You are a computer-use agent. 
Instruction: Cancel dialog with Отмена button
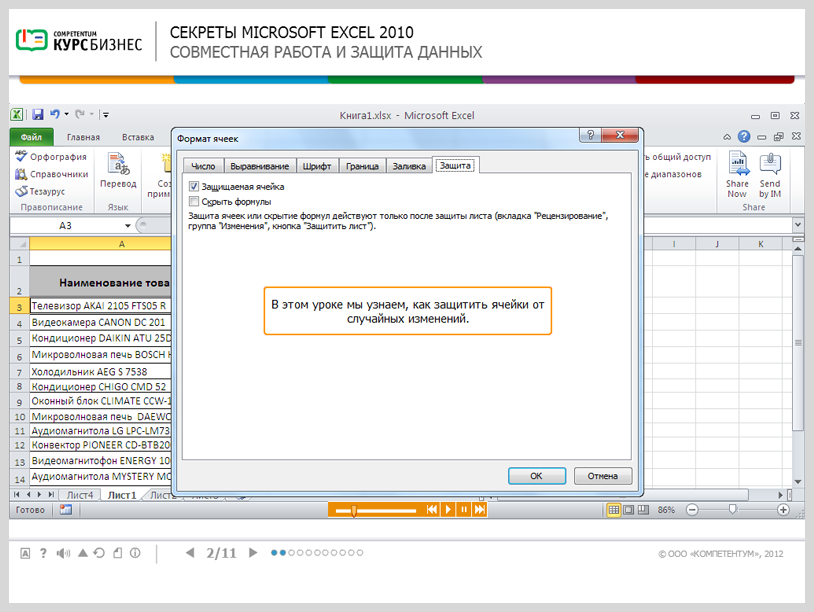[x=603, y=475]
